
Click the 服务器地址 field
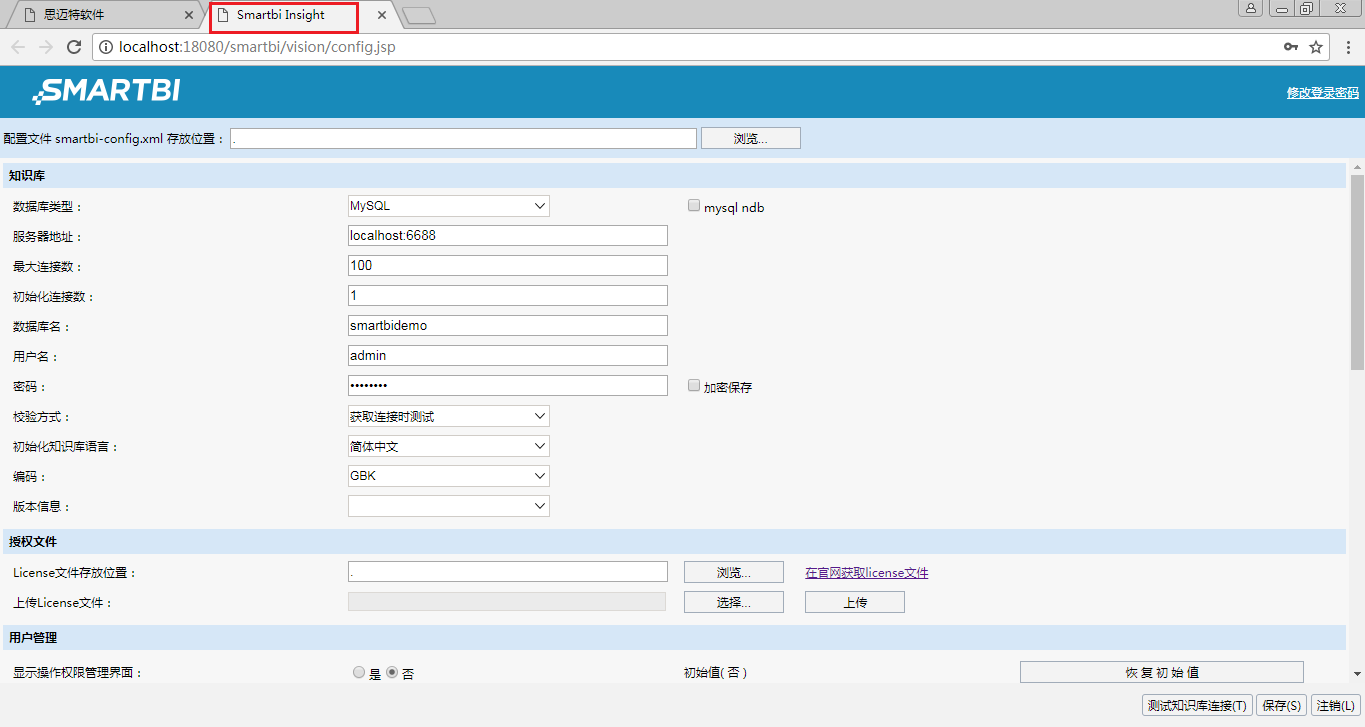(x=508, y=236)
